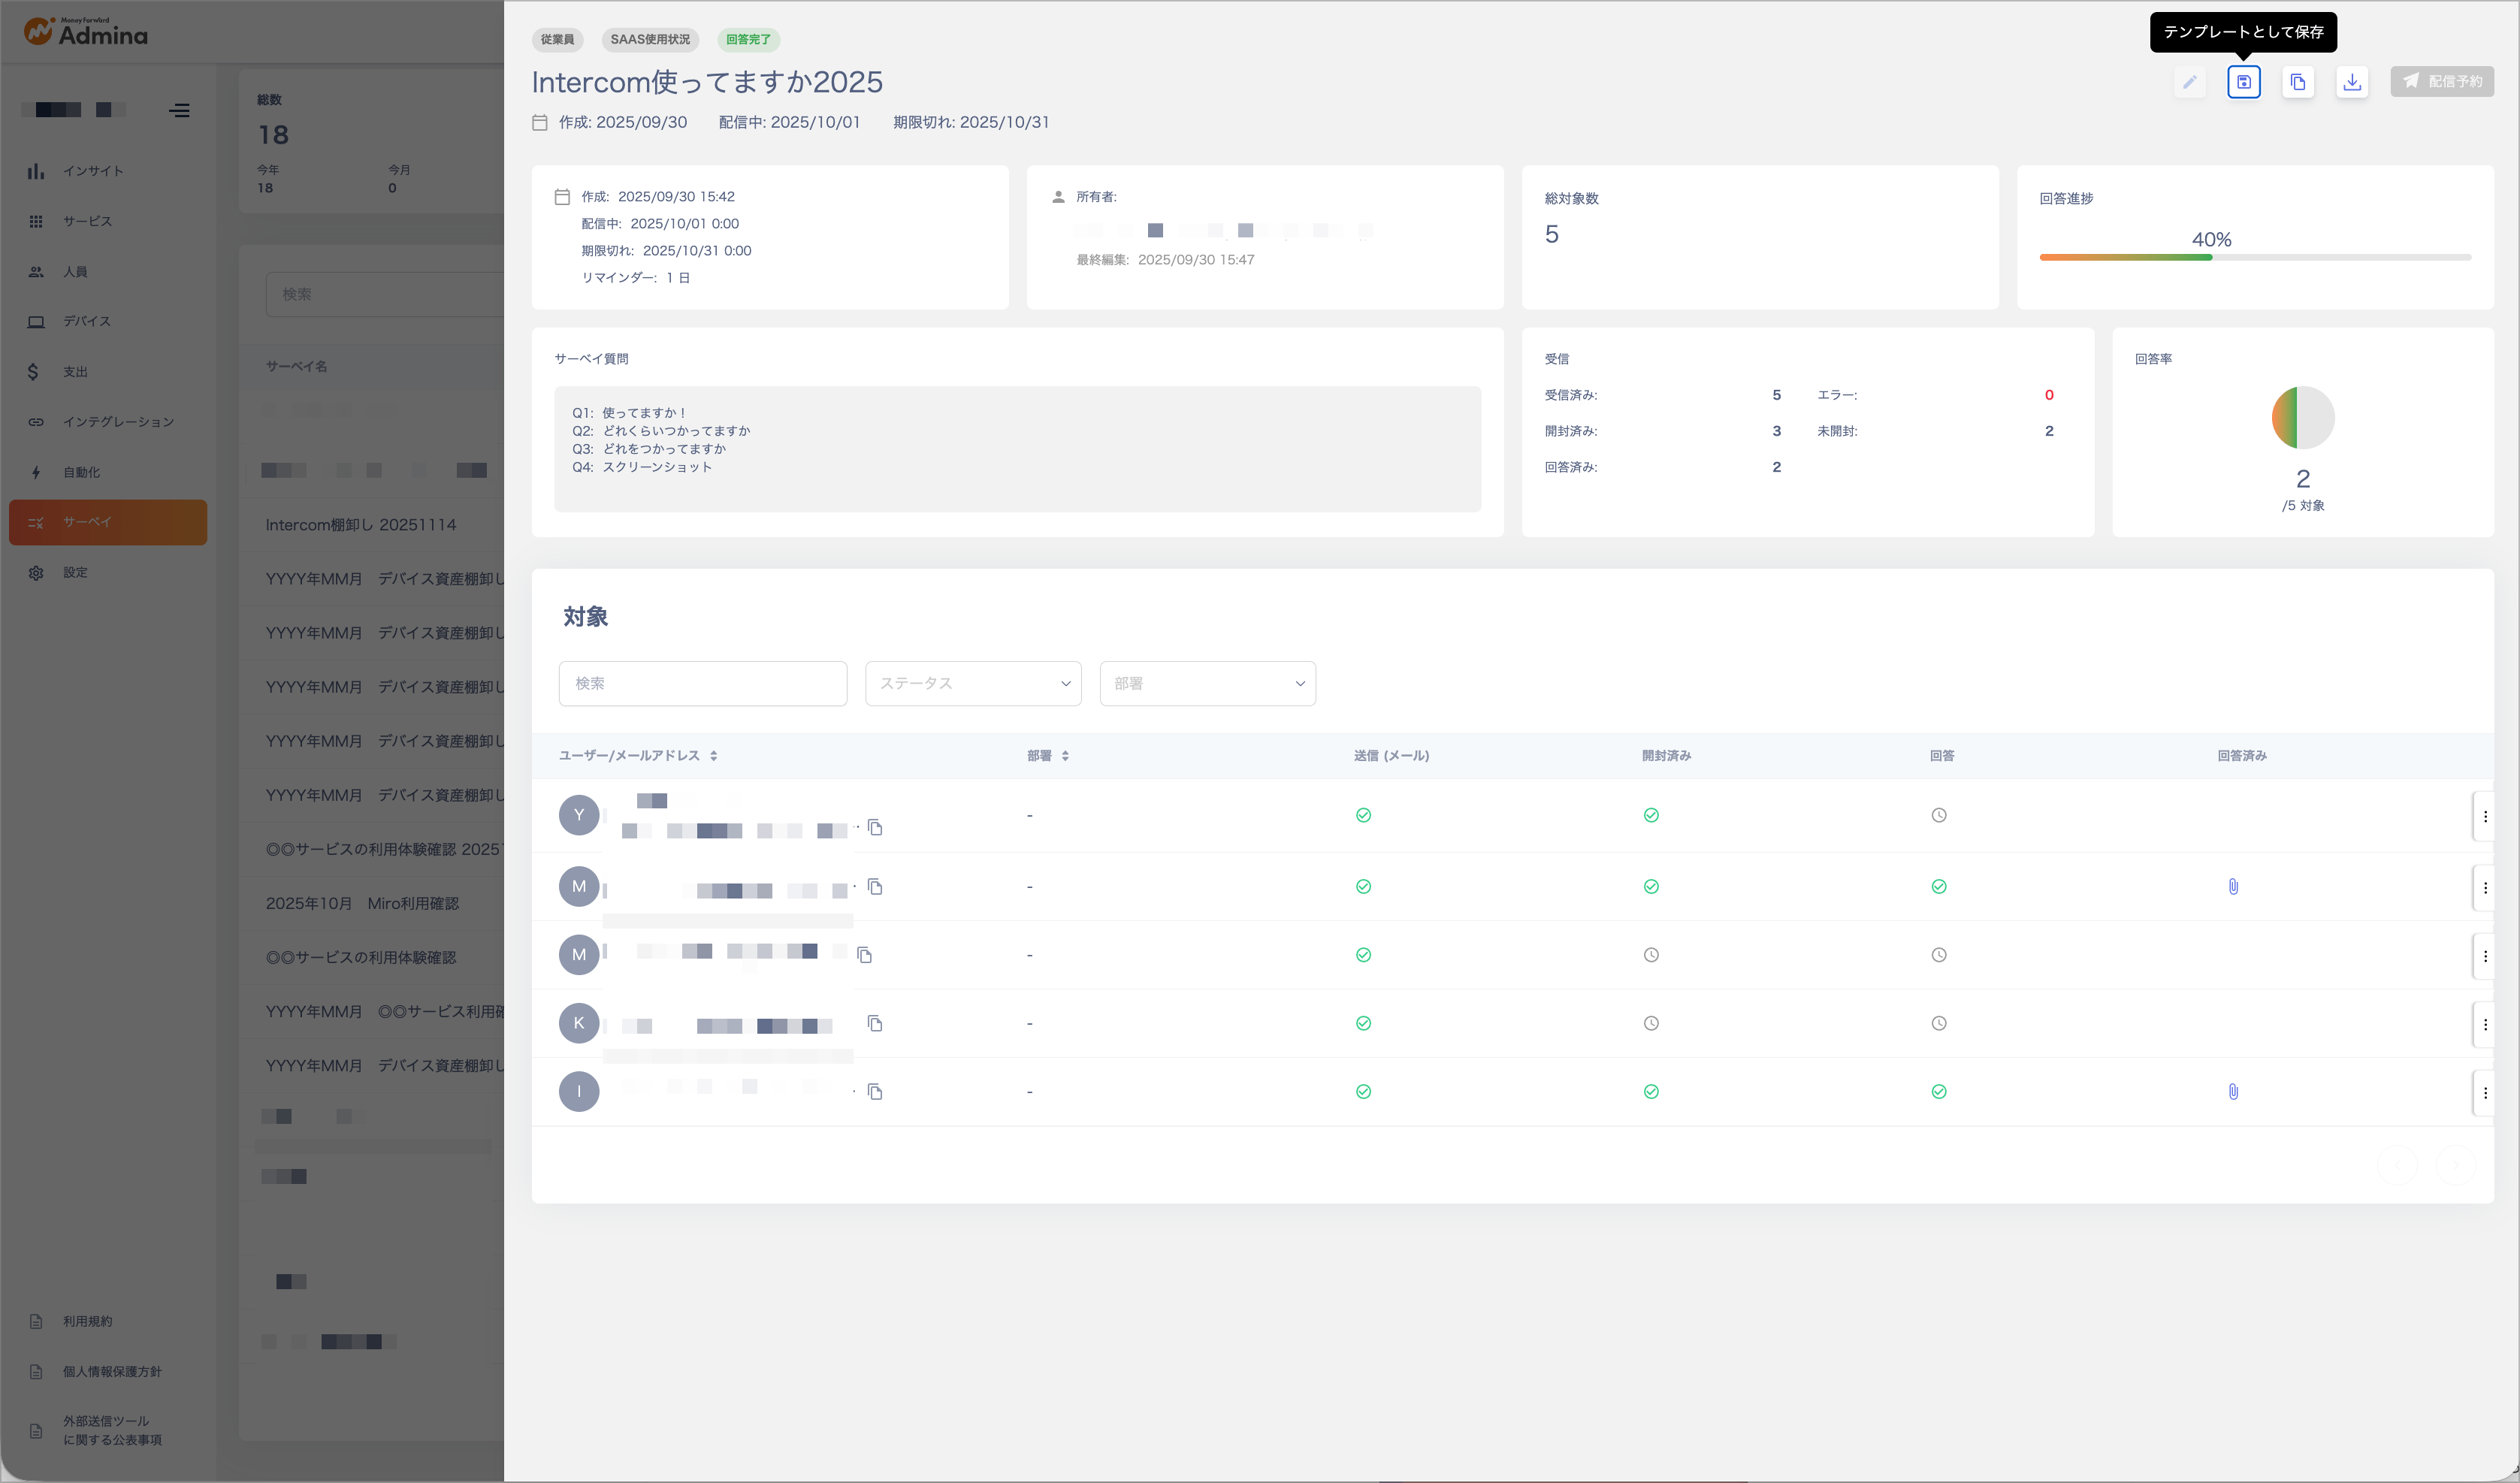The image size is (2520, 1483).
Task: Open 支出 in the sidebar
Action: 108,372
